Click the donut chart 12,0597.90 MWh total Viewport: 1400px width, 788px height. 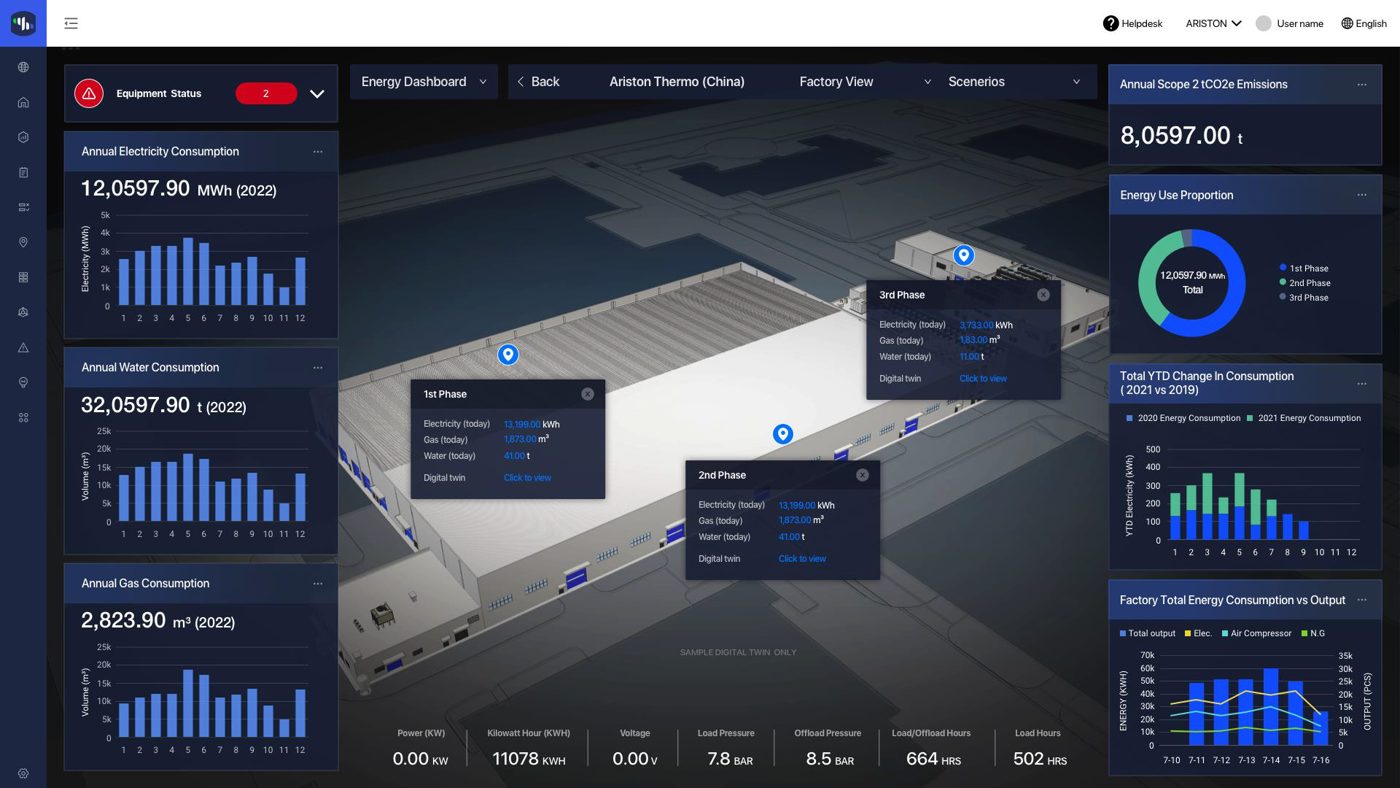[1192, 282]
